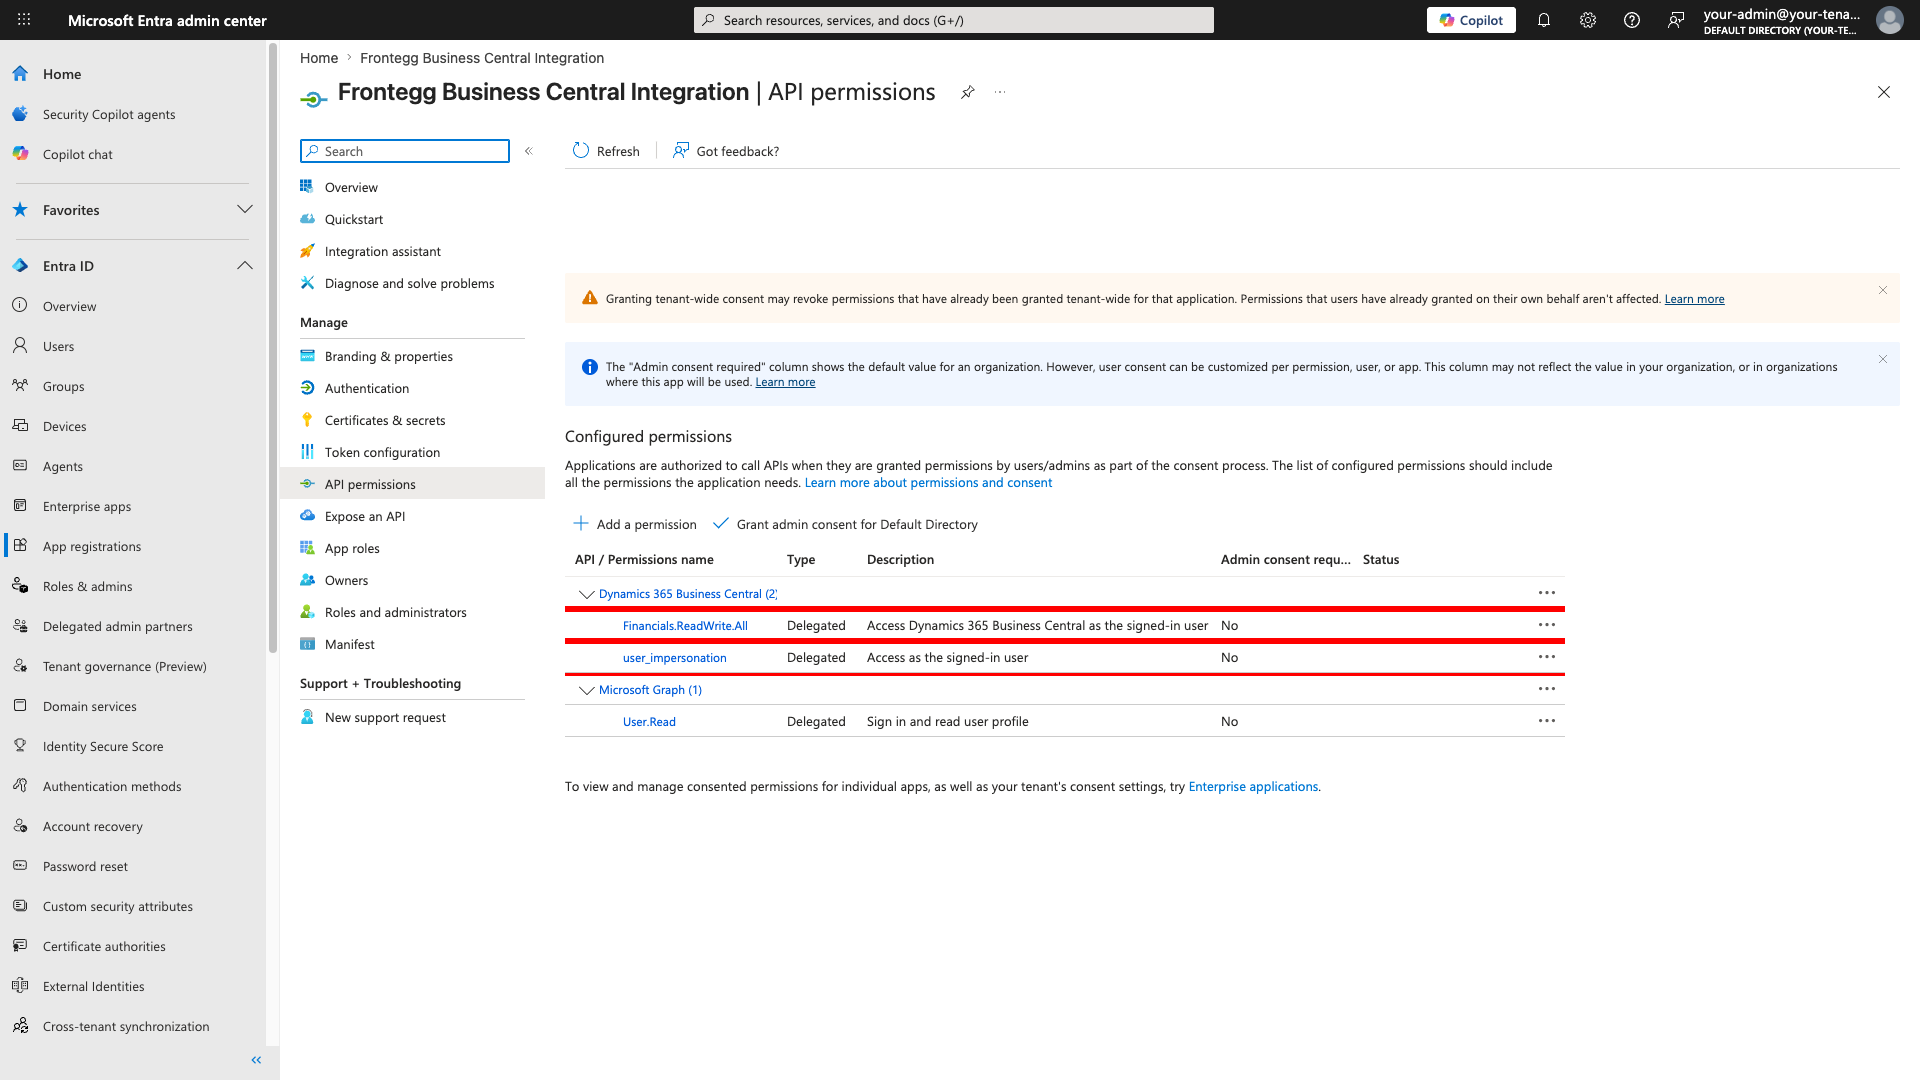Click user_impersonation permission link

(674, 658)
